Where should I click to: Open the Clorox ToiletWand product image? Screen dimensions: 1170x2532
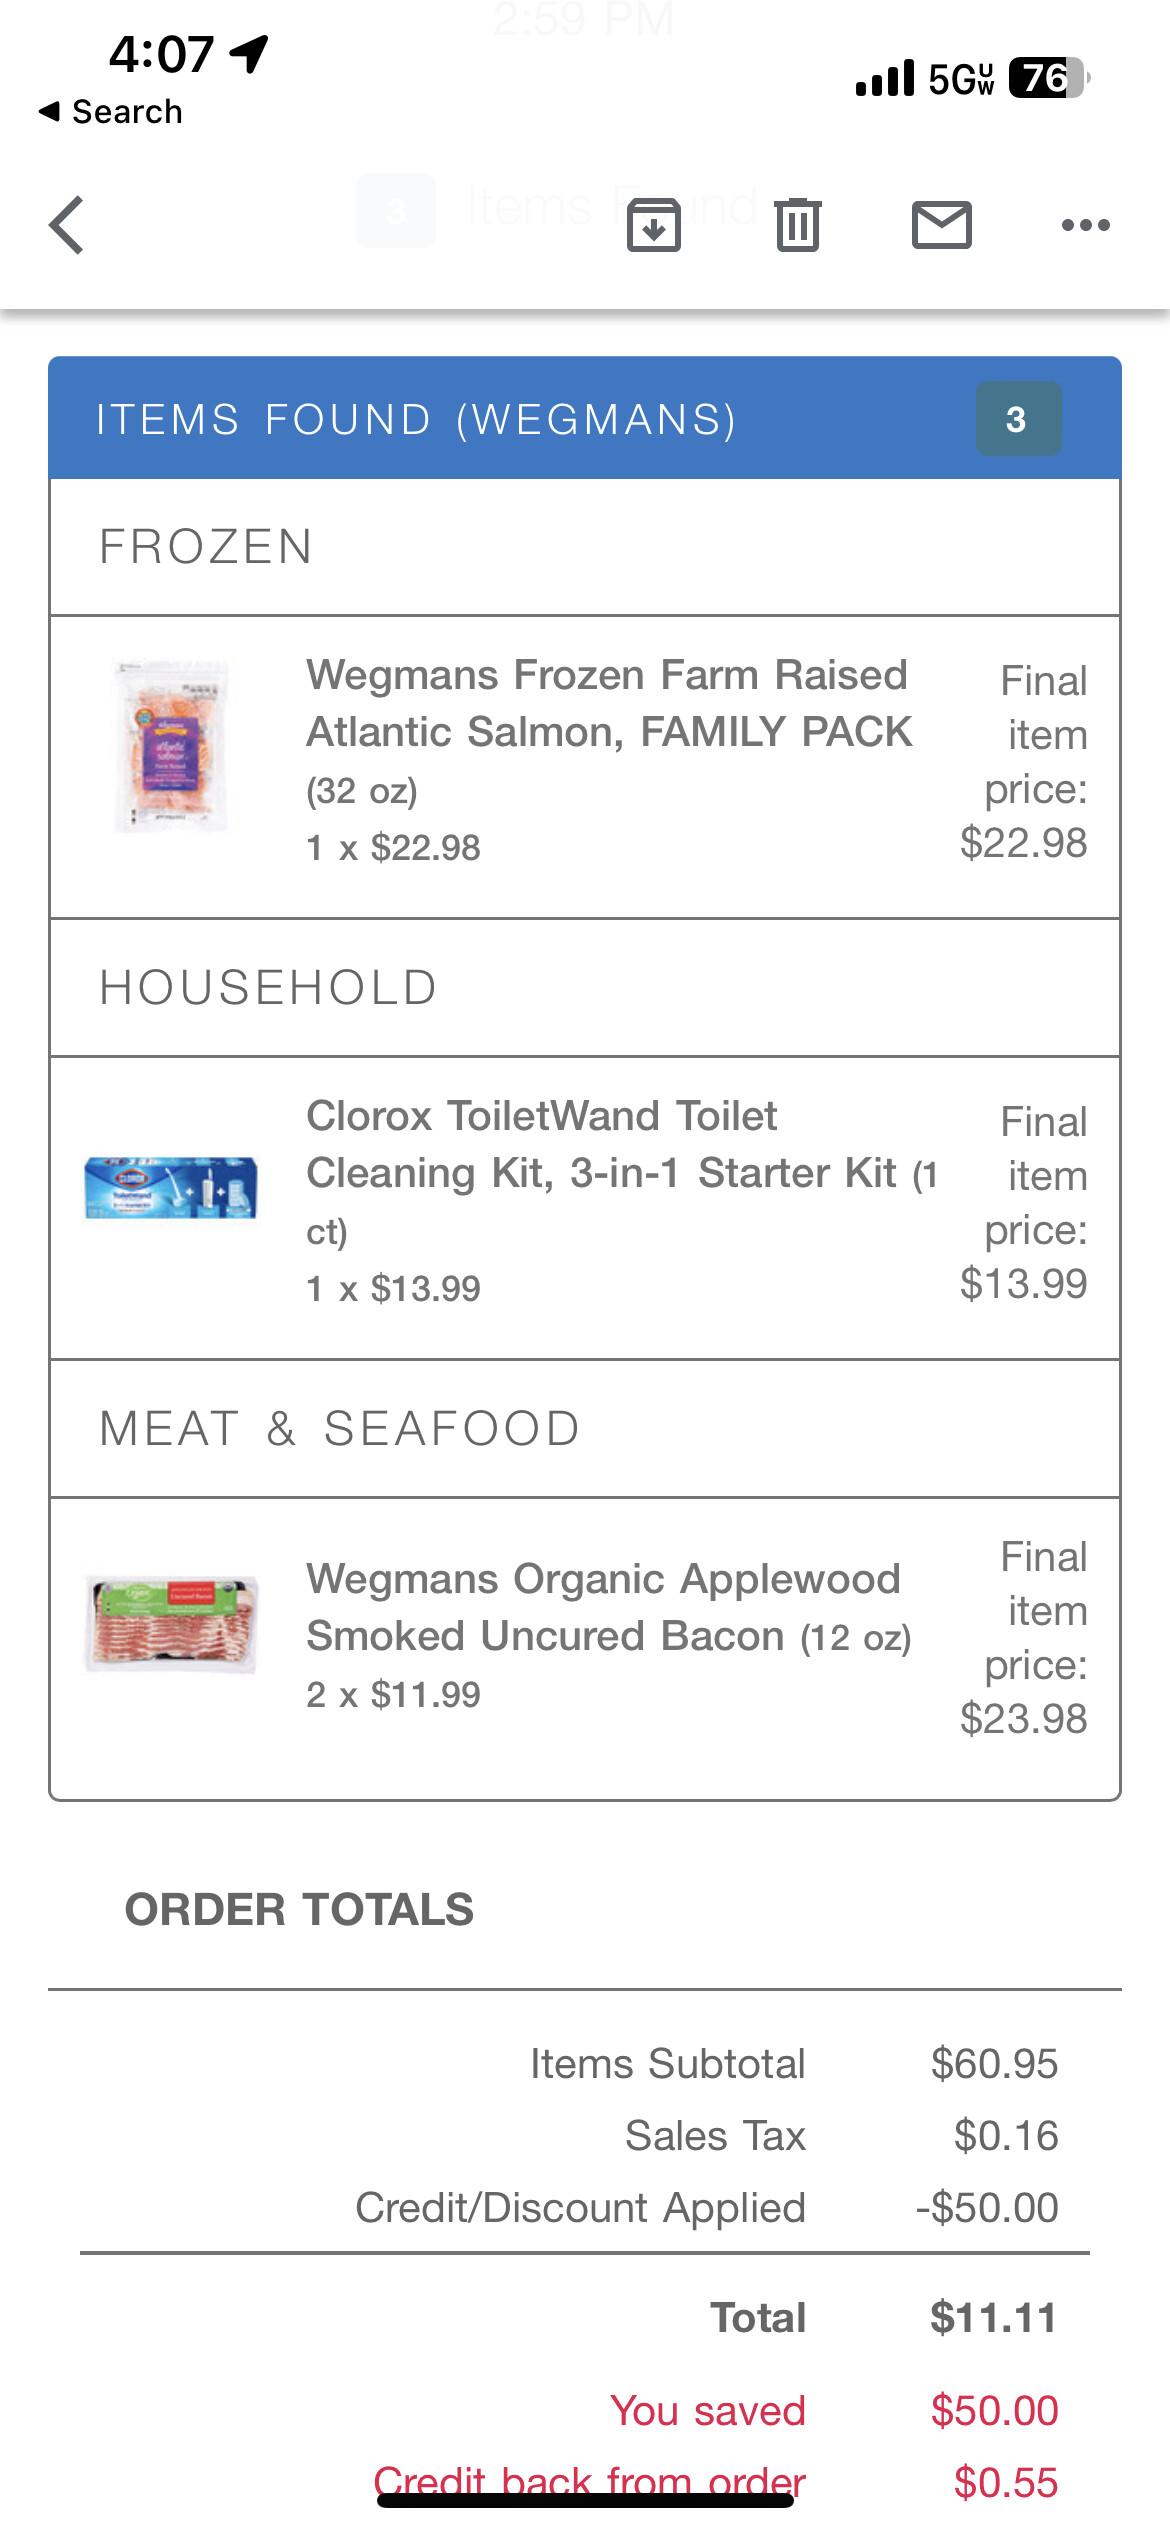click(x=171, y=1188)
